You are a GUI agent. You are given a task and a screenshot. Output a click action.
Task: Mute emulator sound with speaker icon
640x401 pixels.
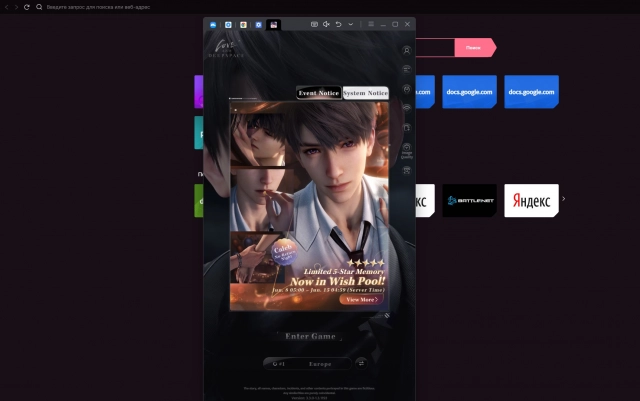click(x=326, y=25)
